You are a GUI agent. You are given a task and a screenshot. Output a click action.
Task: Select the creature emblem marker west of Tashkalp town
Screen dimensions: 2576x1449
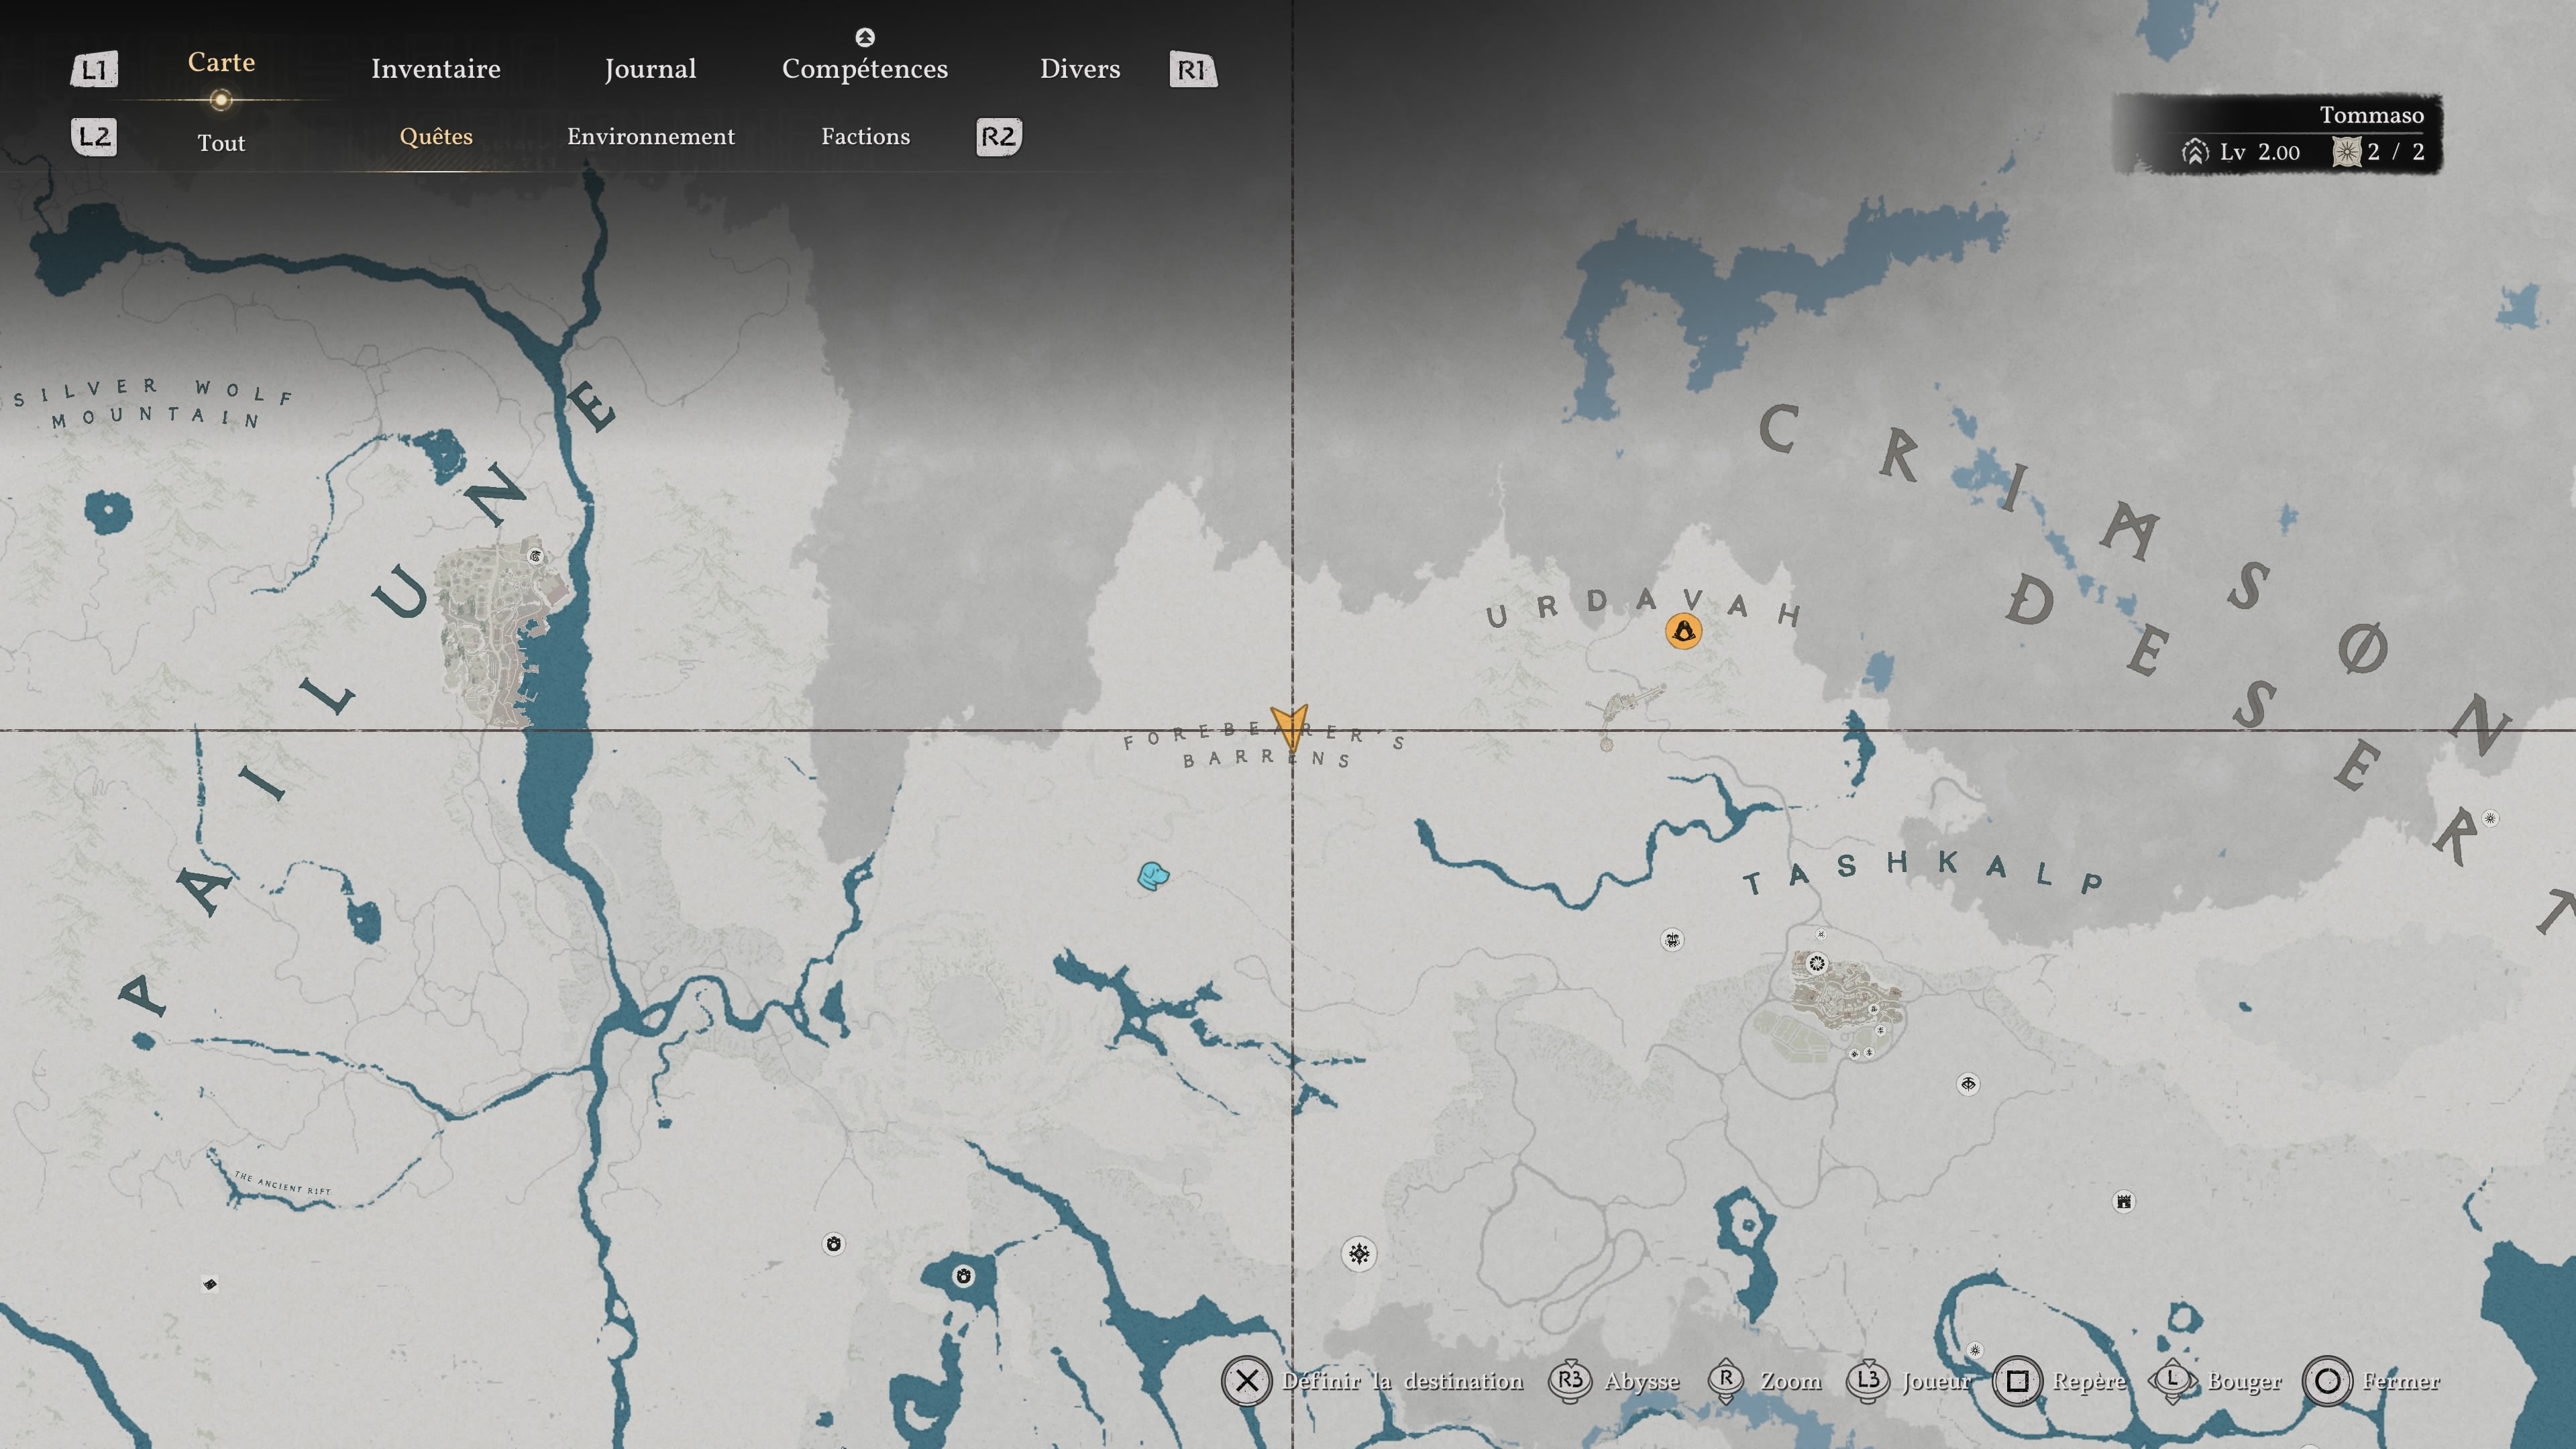[x=1672, y=939]
